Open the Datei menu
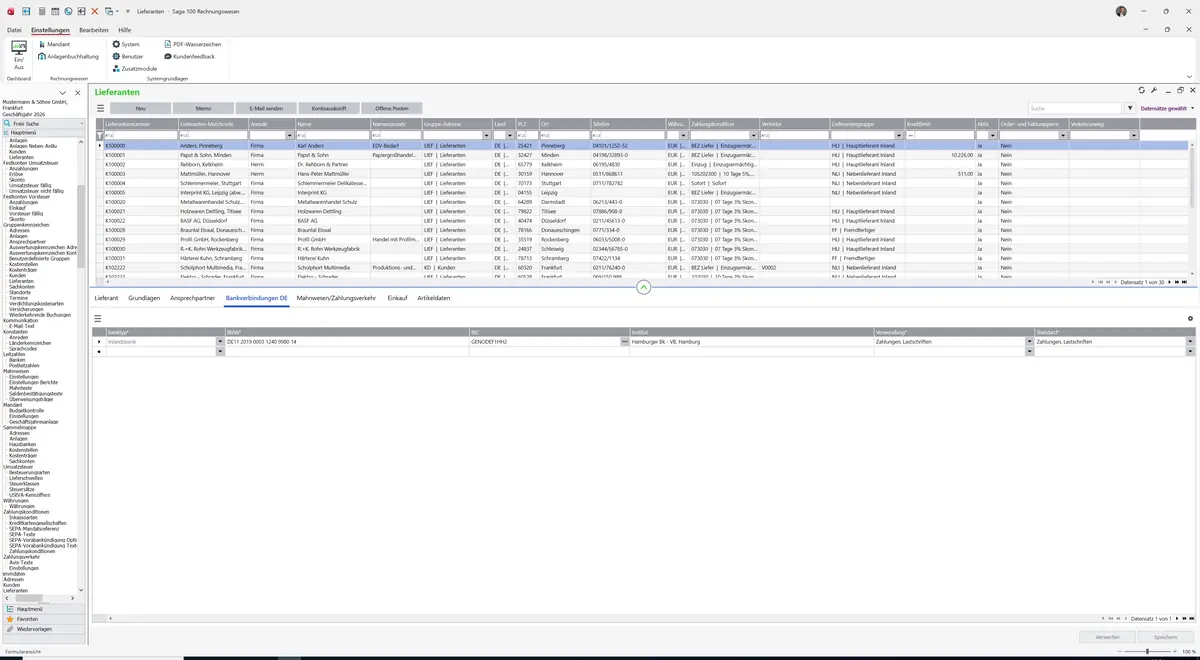 pos(14,30)
